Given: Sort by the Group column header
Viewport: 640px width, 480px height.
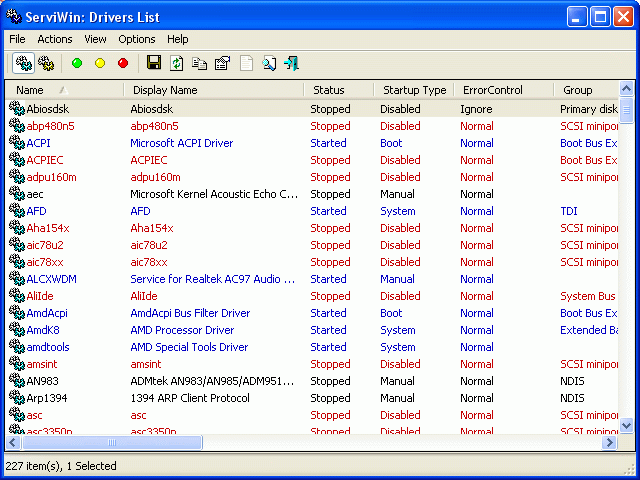Looking at the screenshot, I should point(586,90).
